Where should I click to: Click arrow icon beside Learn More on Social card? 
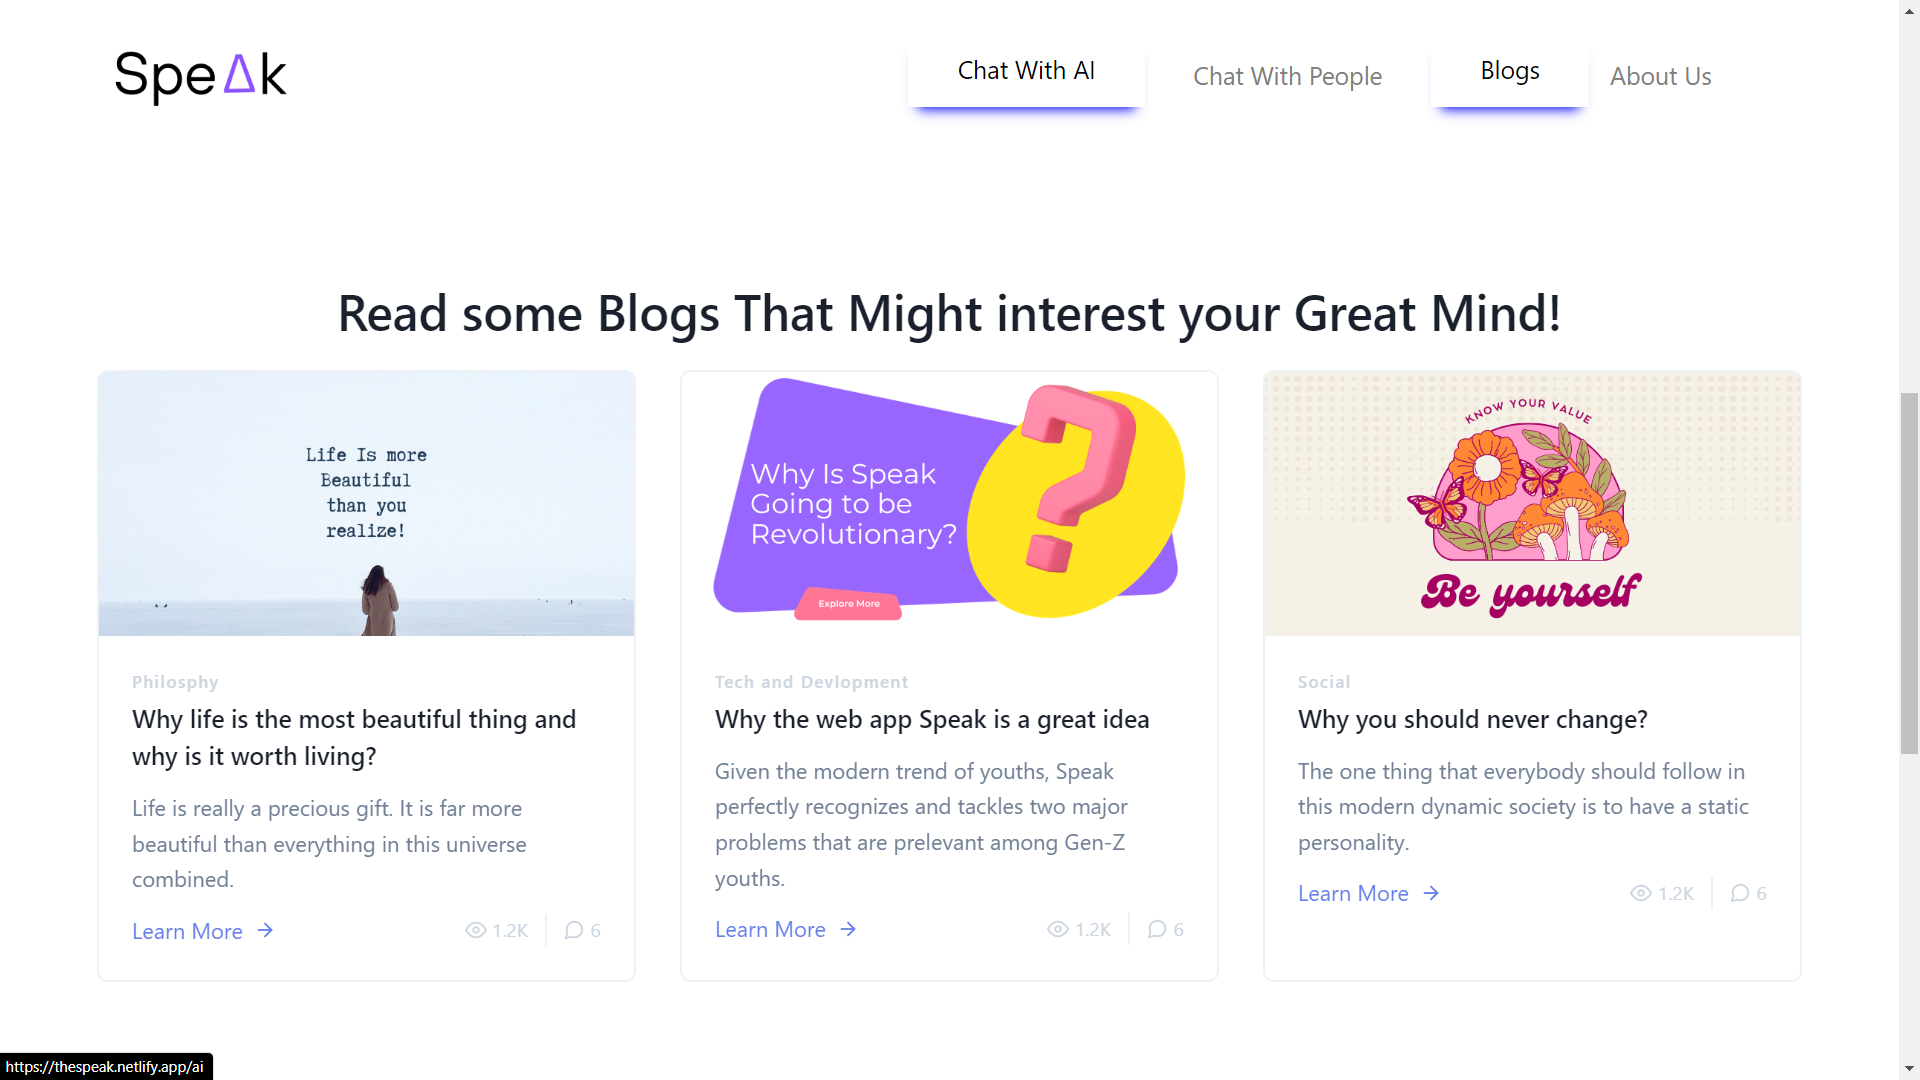click(1431, 893)
